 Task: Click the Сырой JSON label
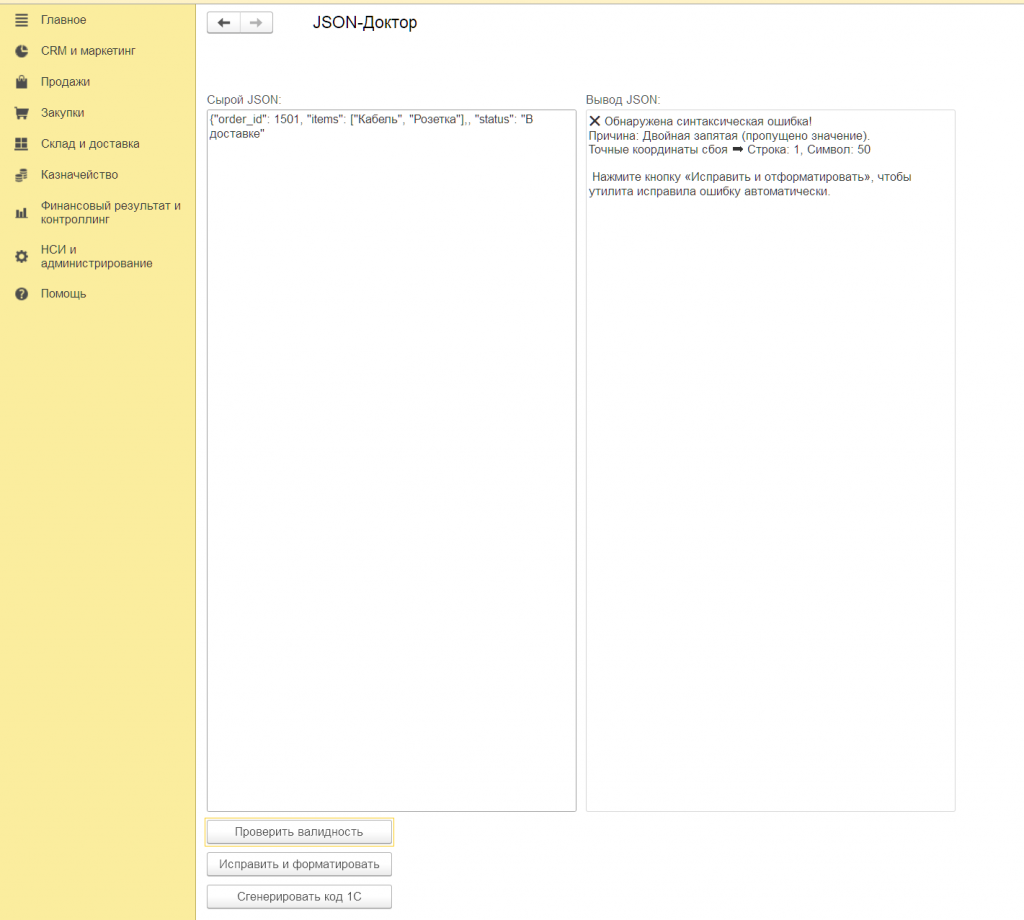coord(244,100)
